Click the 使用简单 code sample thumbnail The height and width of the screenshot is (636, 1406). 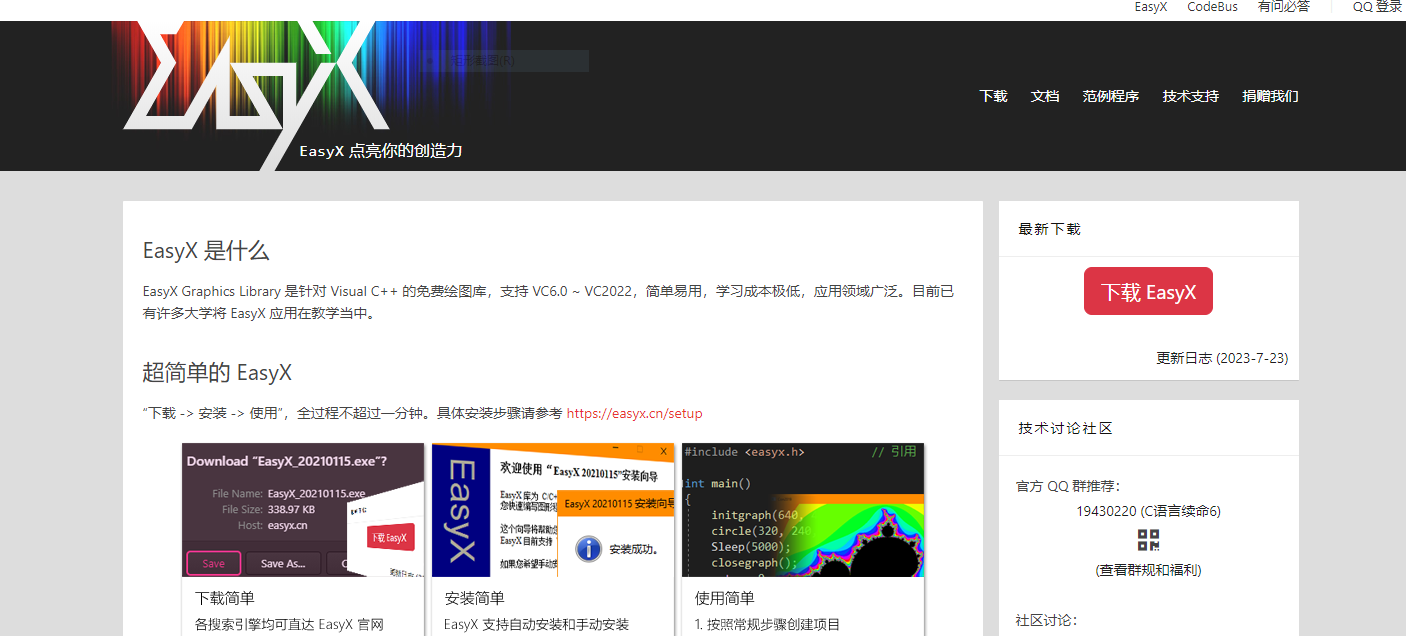tap(803, 510)
